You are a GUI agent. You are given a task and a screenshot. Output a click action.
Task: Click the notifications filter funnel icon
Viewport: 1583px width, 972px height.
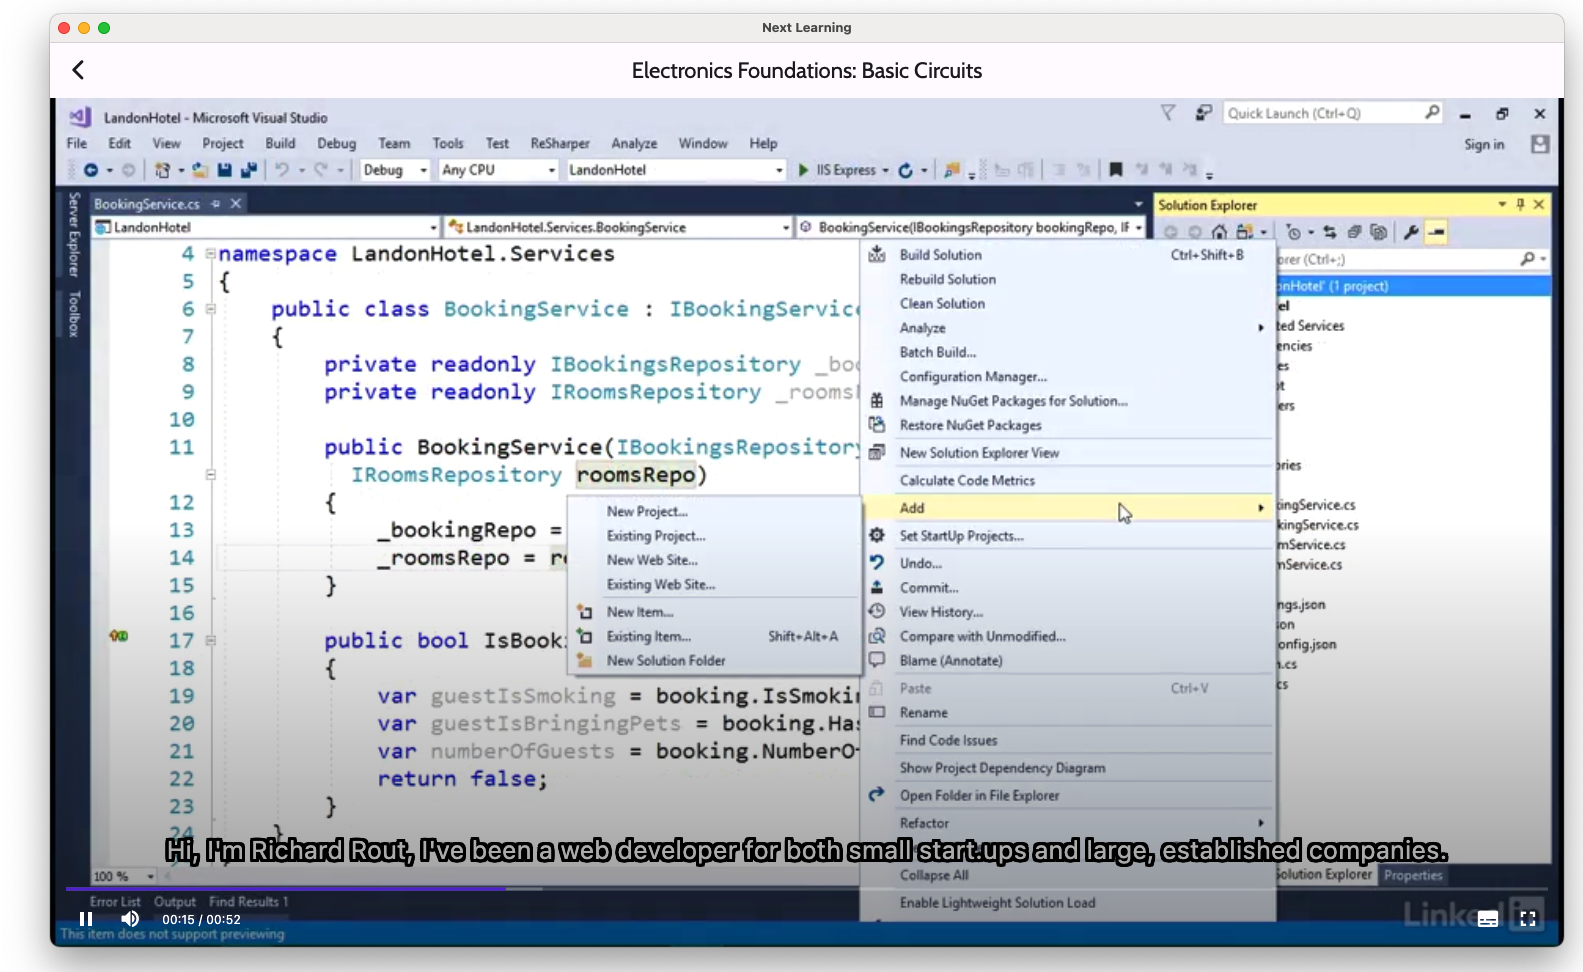1167,113
